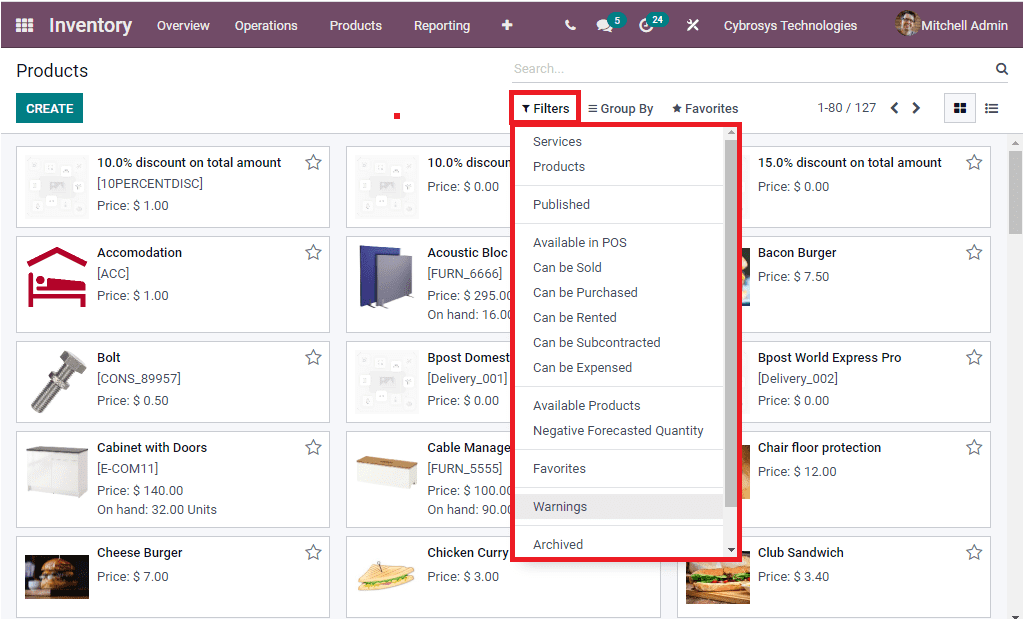Click Mitchell Admin profile picture

[907, 24]
